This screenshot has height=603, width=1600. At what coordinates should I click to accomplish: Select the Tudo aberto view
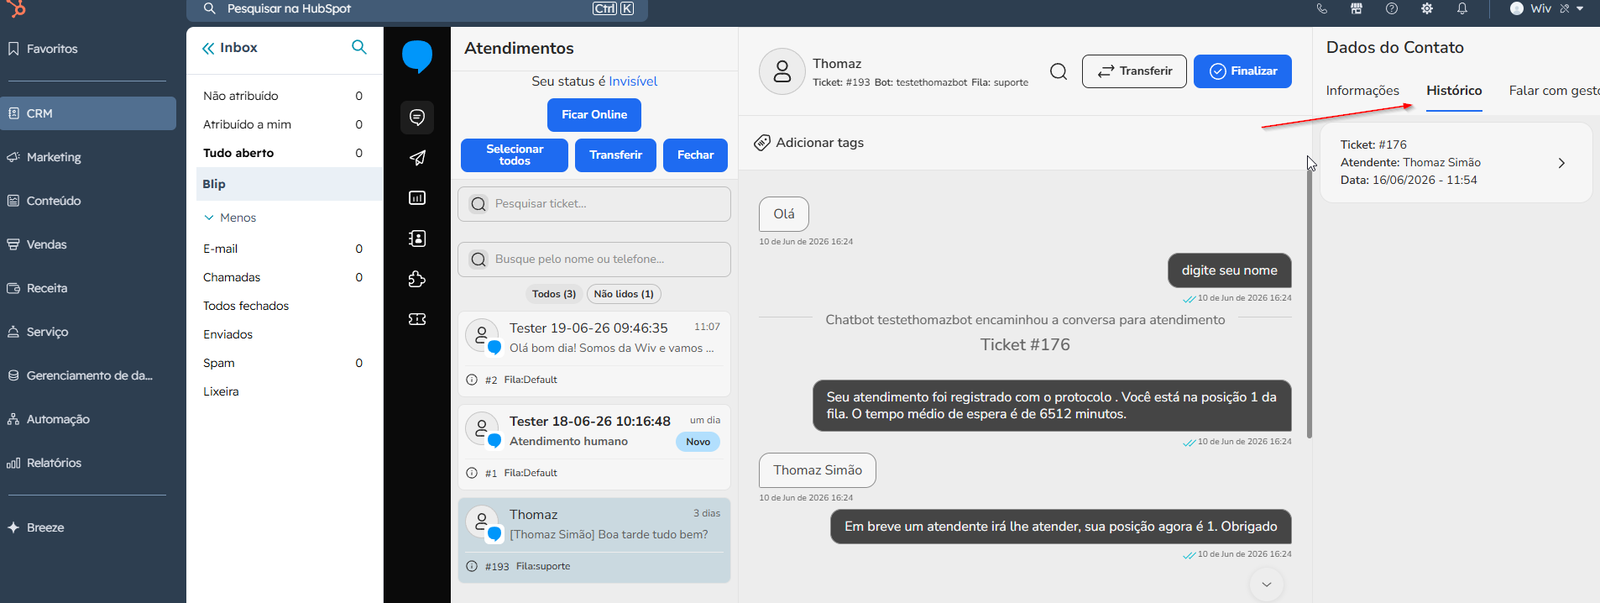click(284, 153)
